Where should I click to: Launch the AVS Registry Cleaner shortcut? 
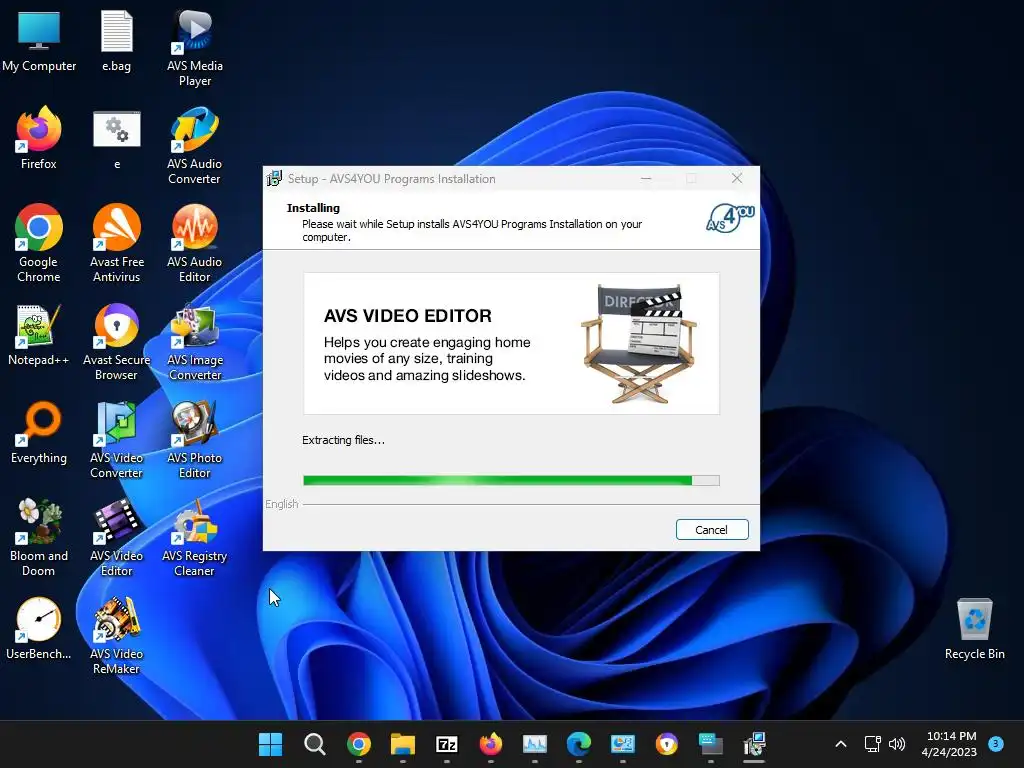pyautogui.click(x=195, y=538)
